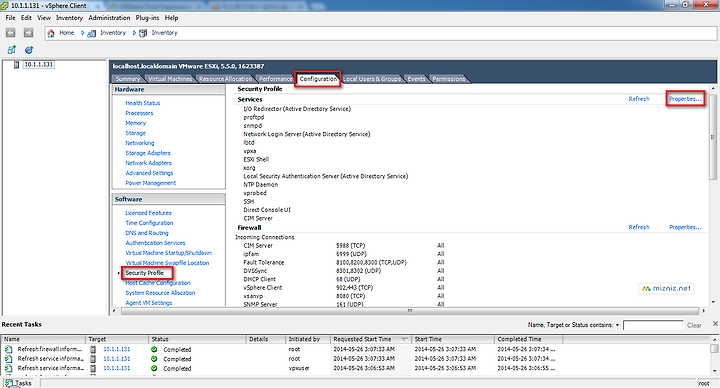Open the File menu
This screenshot has height=388, width=720.
coord(10,17)
